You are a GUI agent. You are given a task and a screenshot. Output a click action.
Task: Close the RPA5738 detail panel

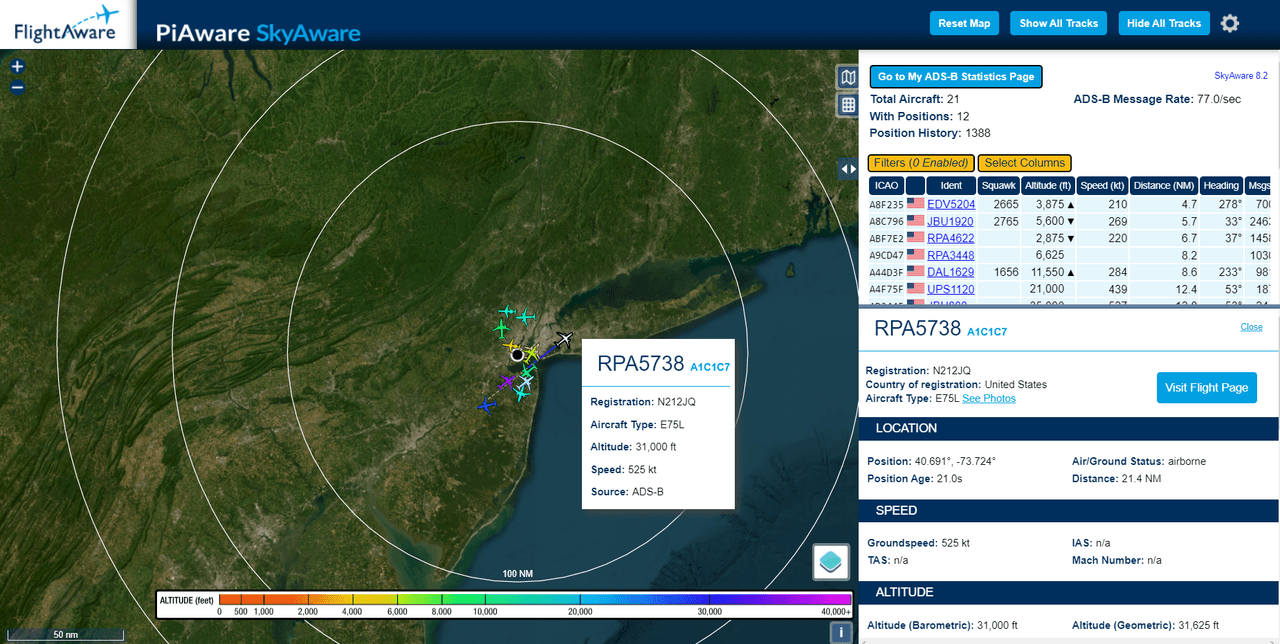point(1251,327)
